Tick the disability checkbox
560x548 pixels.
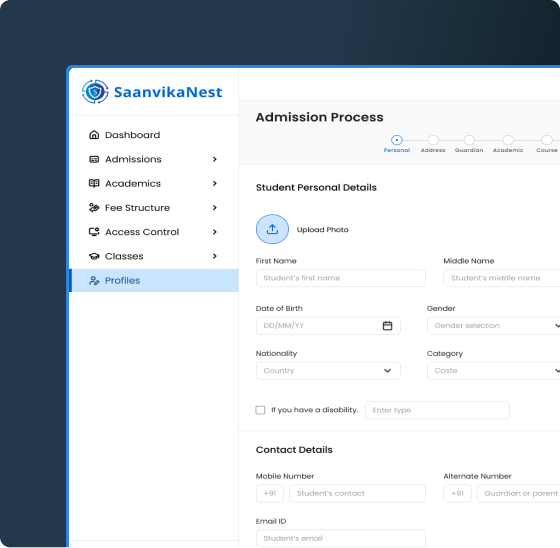pos(260,410)
